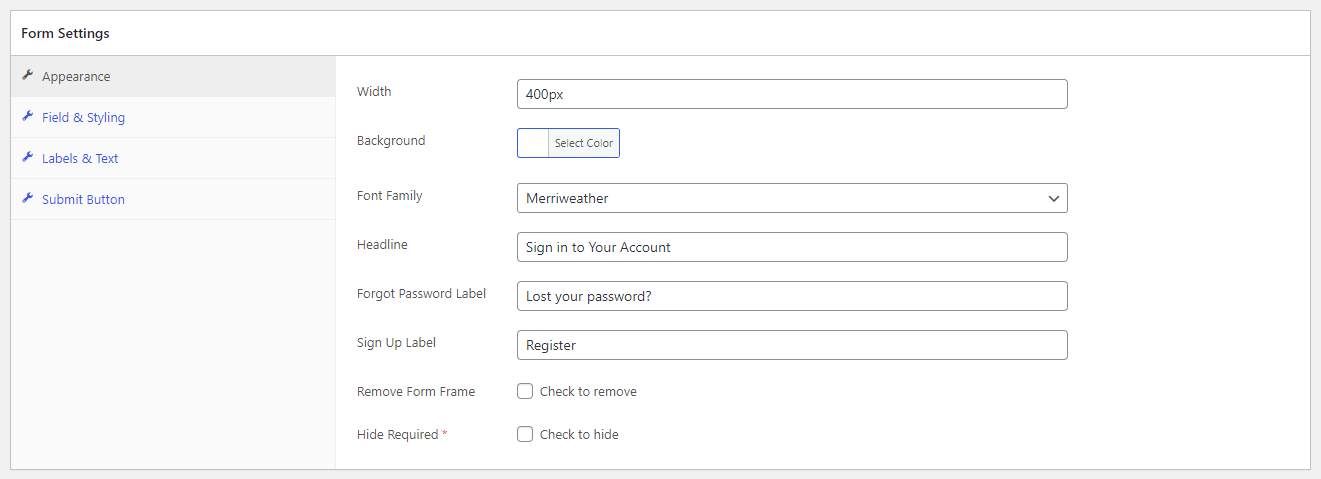Click into the Headline text field
Screen dimensions: 1321x479
pos(792,247)
